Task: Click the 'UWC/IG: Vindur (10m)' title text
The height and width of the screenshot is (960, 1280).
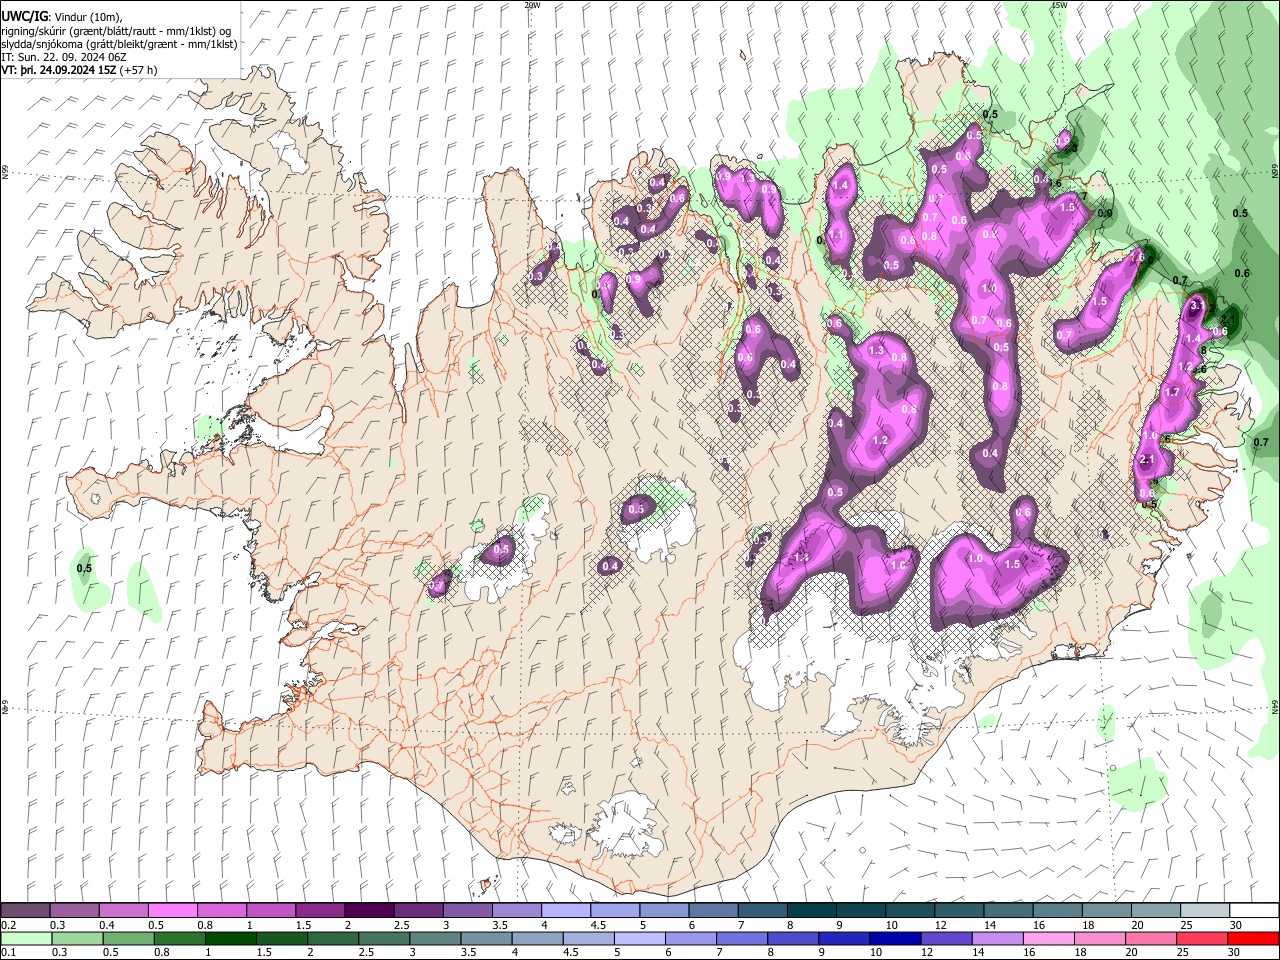Action: tap(62, 17)
